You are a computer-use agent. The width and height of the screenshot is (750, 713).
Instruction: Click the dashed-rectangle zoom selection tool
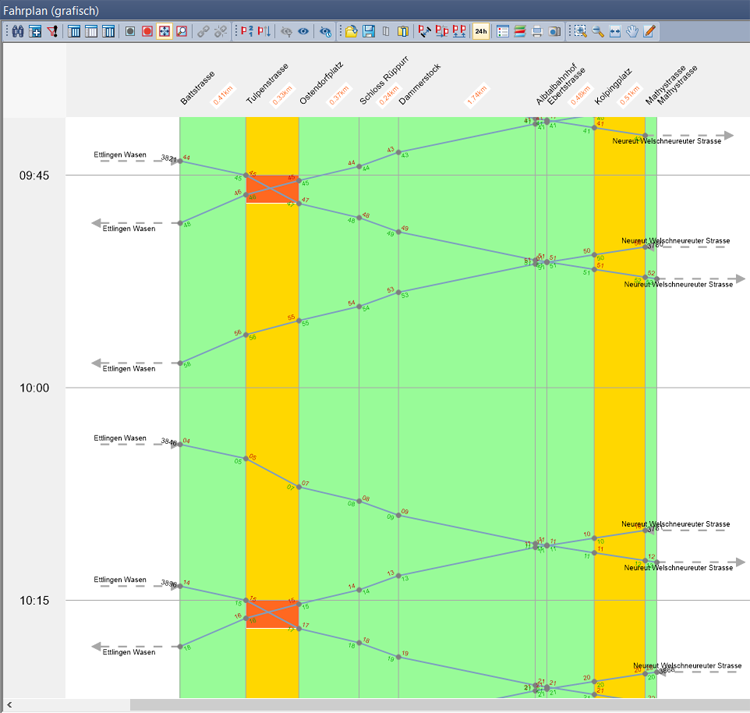(579, 32)
